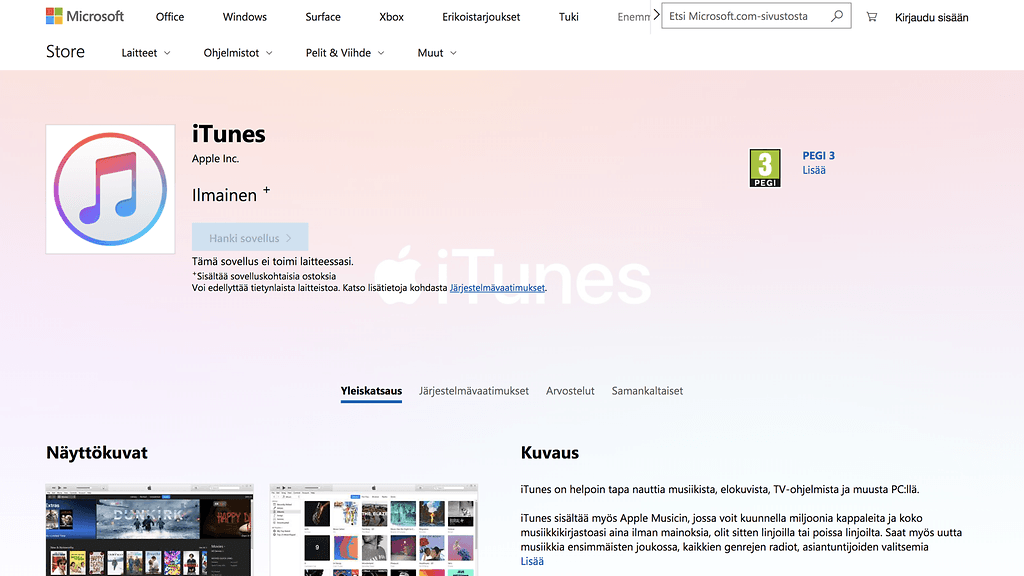Expand the Ohjelmistot dropdown menu
This screenshot has width=1024, height=576.
click(x=238, y=53)
